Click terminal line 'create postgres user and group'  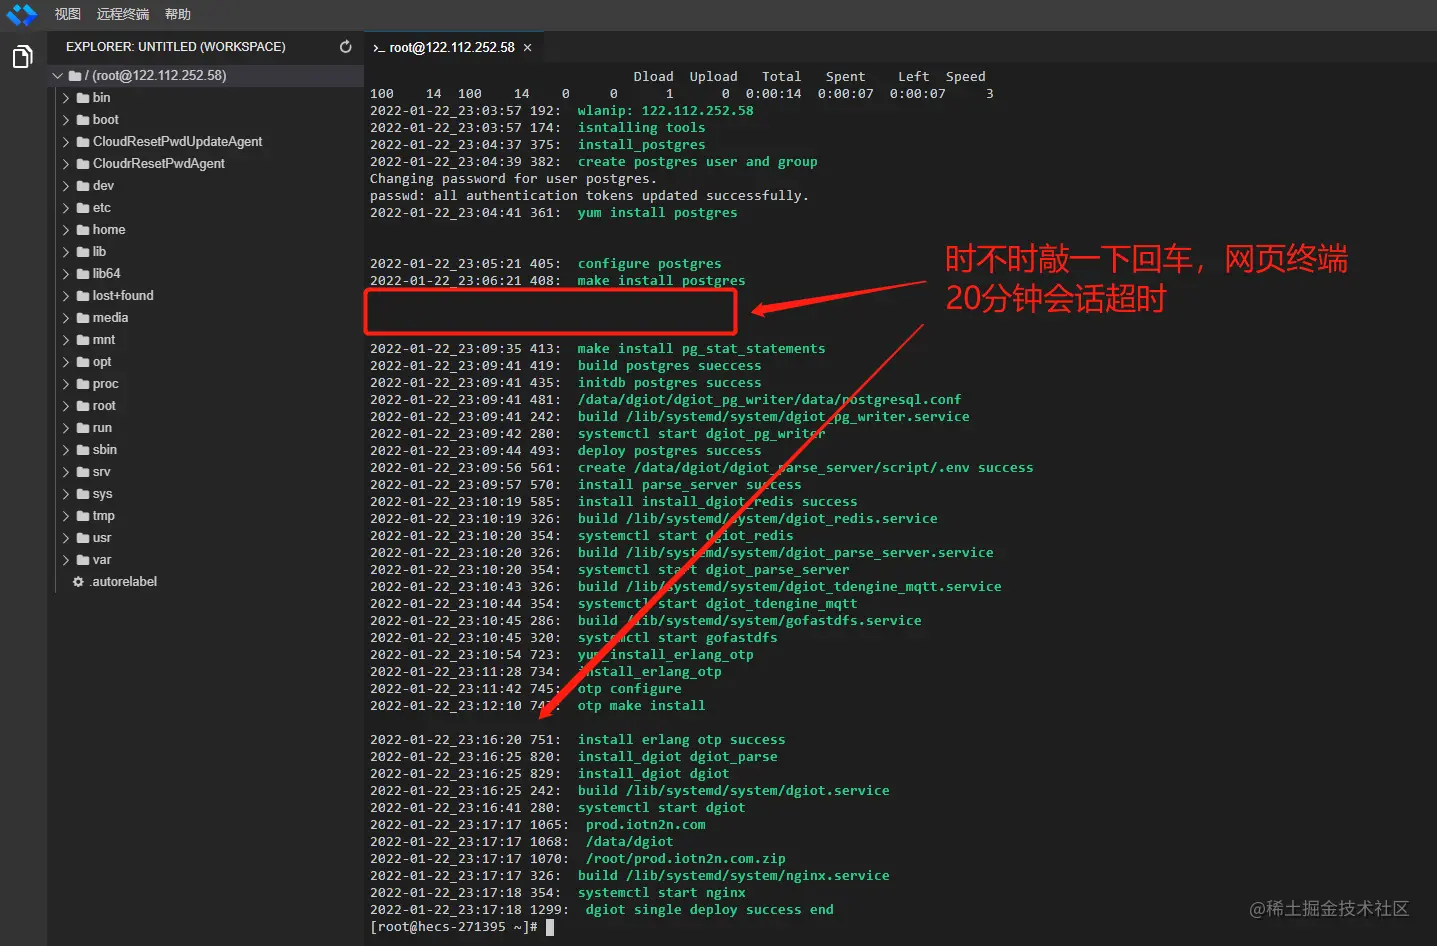[697, 162]
